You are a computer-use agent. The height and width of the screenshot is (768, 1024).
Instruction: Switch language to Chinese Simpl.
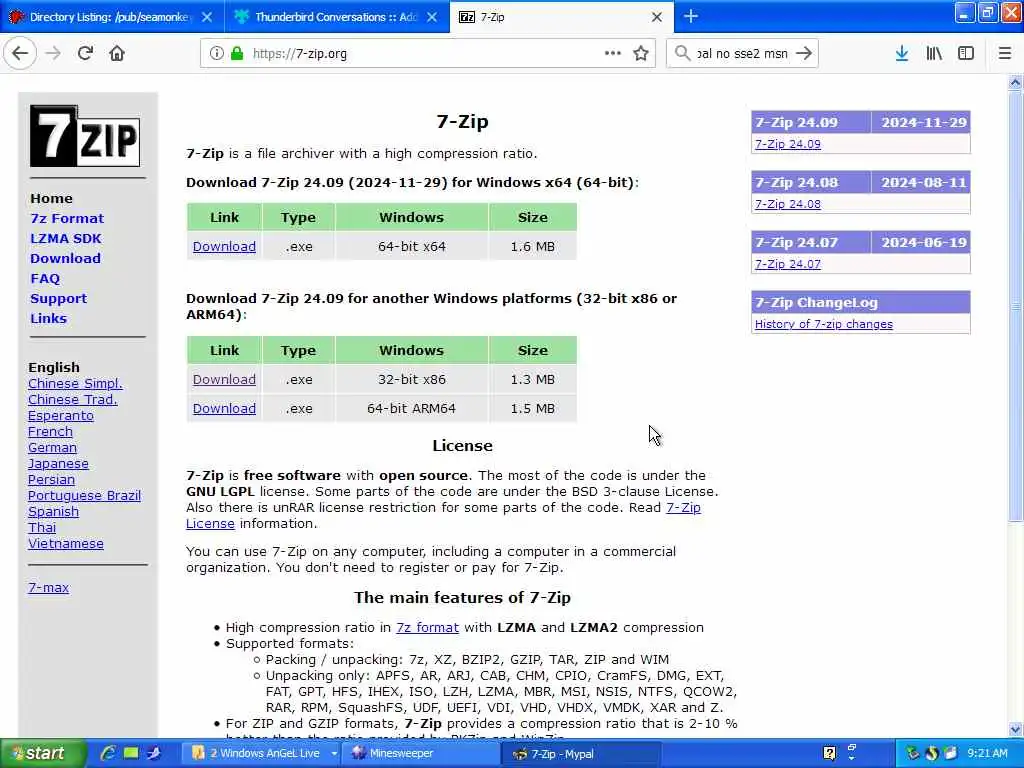[75, 383]
